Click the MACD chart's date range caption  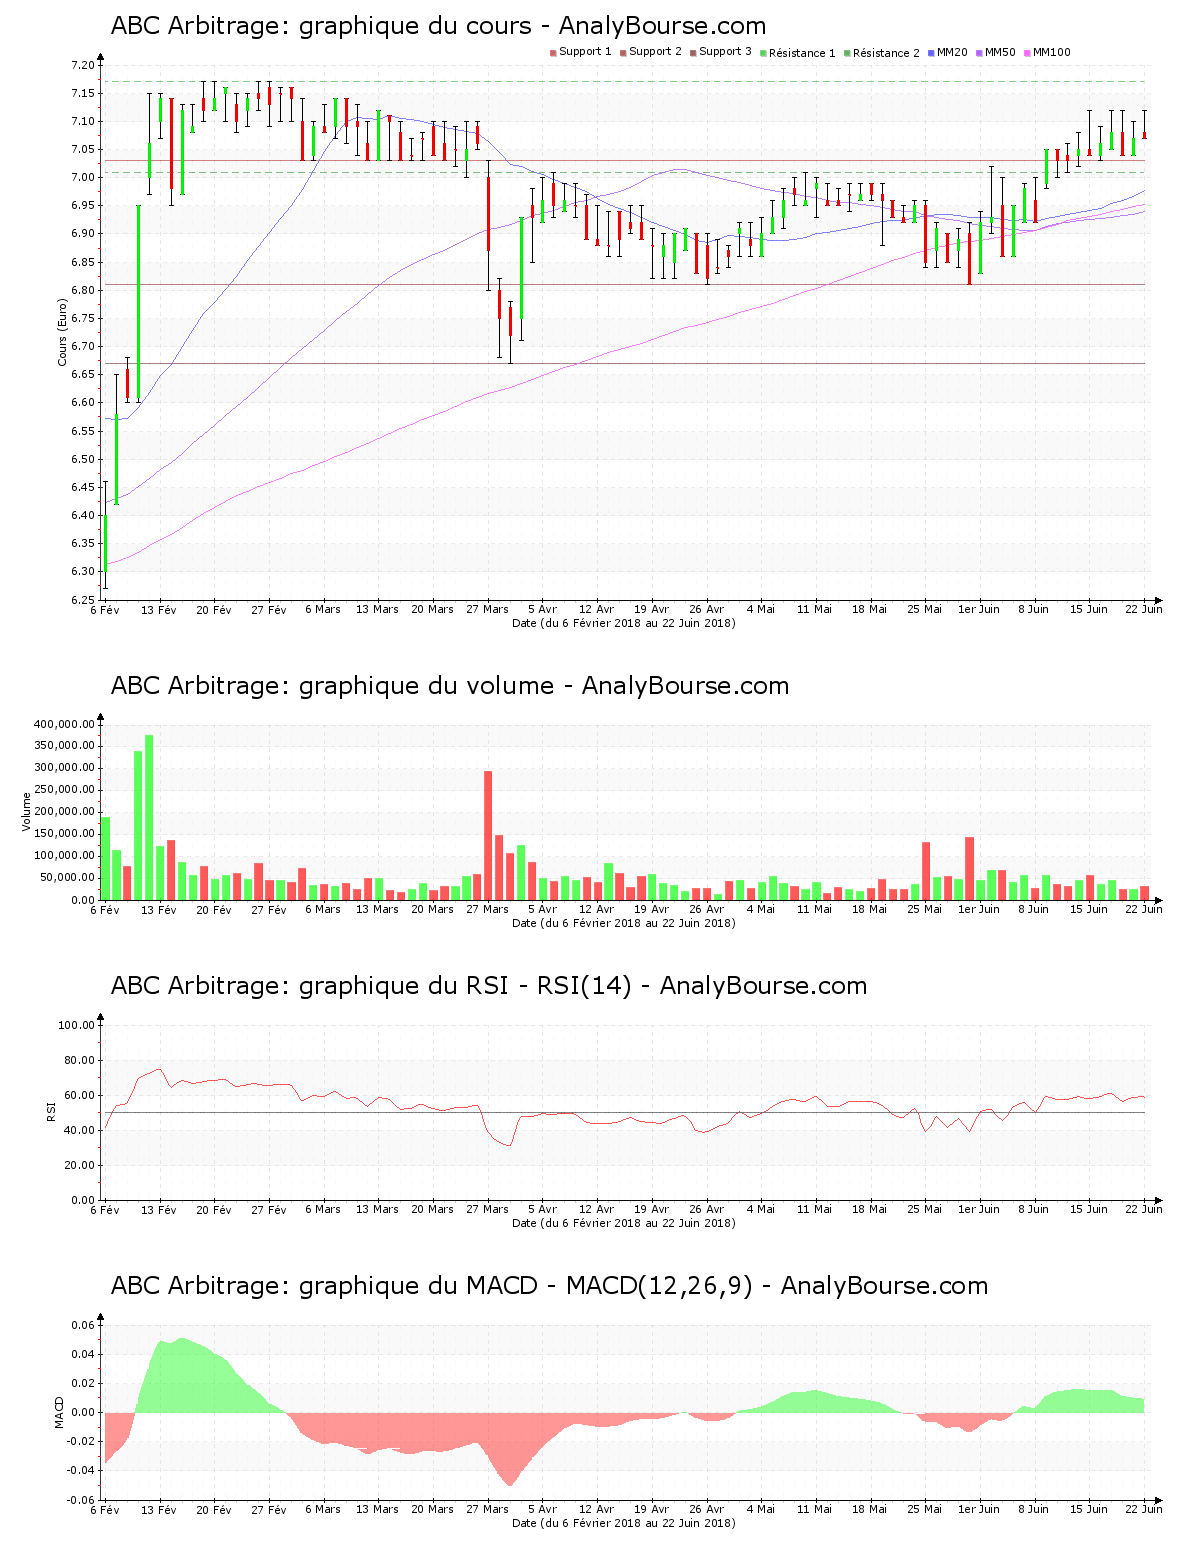pos(623,1523)
